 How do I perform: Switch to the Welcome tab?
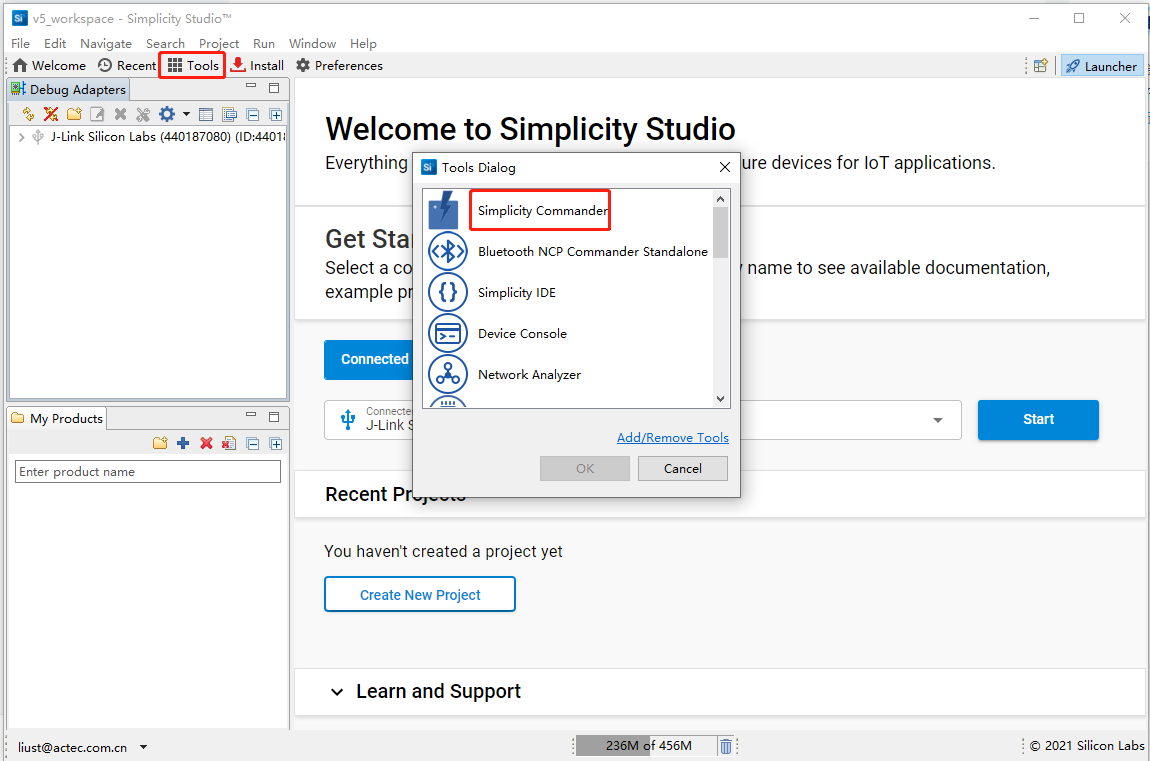(48, 65)
